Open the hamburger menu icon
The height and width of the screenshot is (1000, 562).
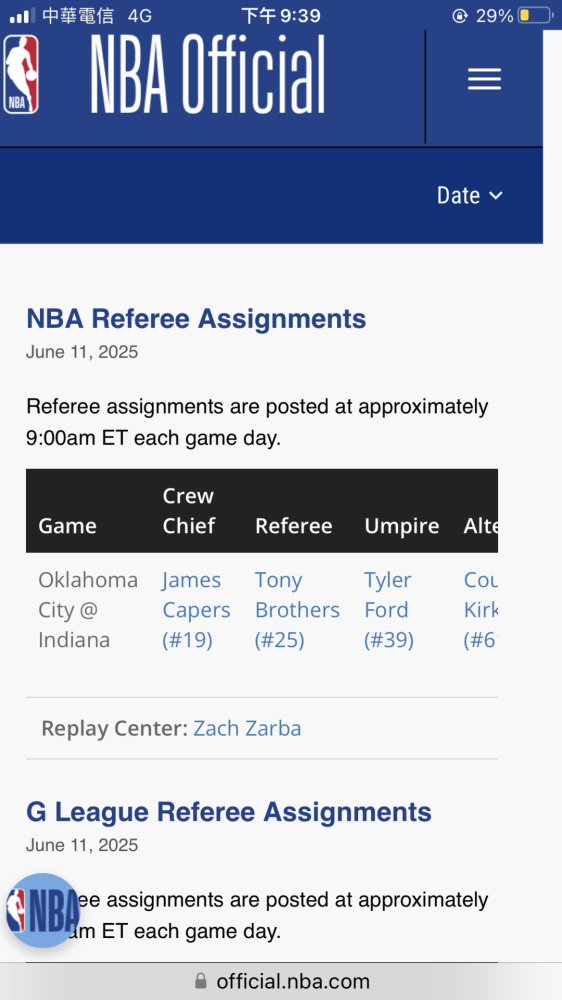tap(484, 79)
